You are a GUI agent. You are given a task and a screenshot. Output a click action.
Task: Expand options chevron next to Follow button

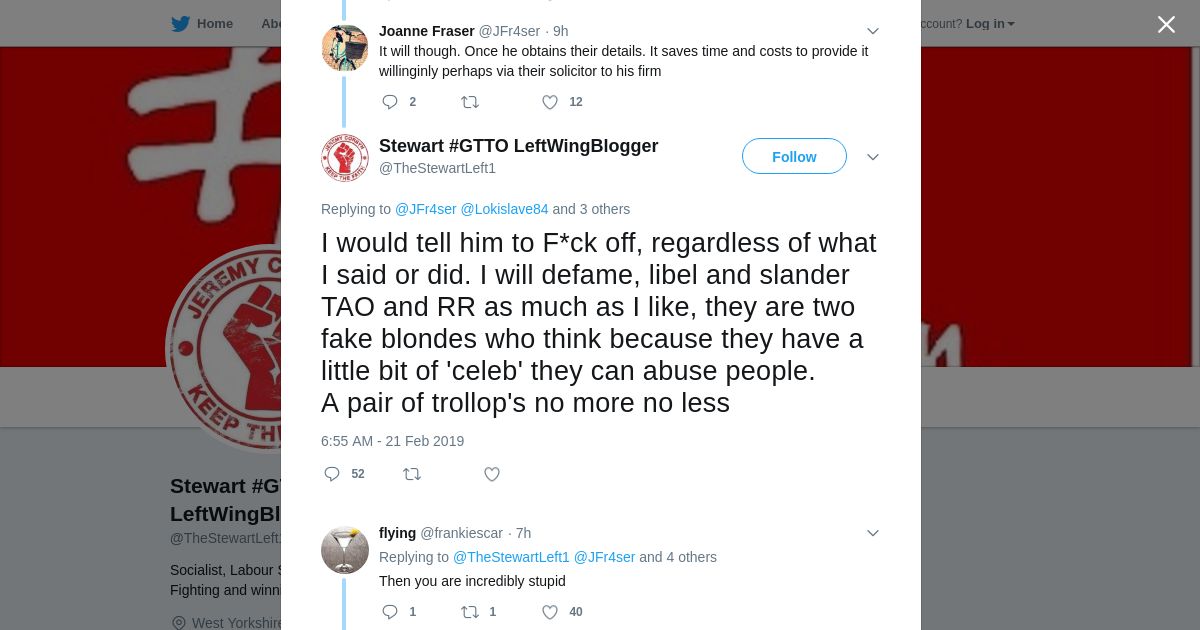pos(872,157)
